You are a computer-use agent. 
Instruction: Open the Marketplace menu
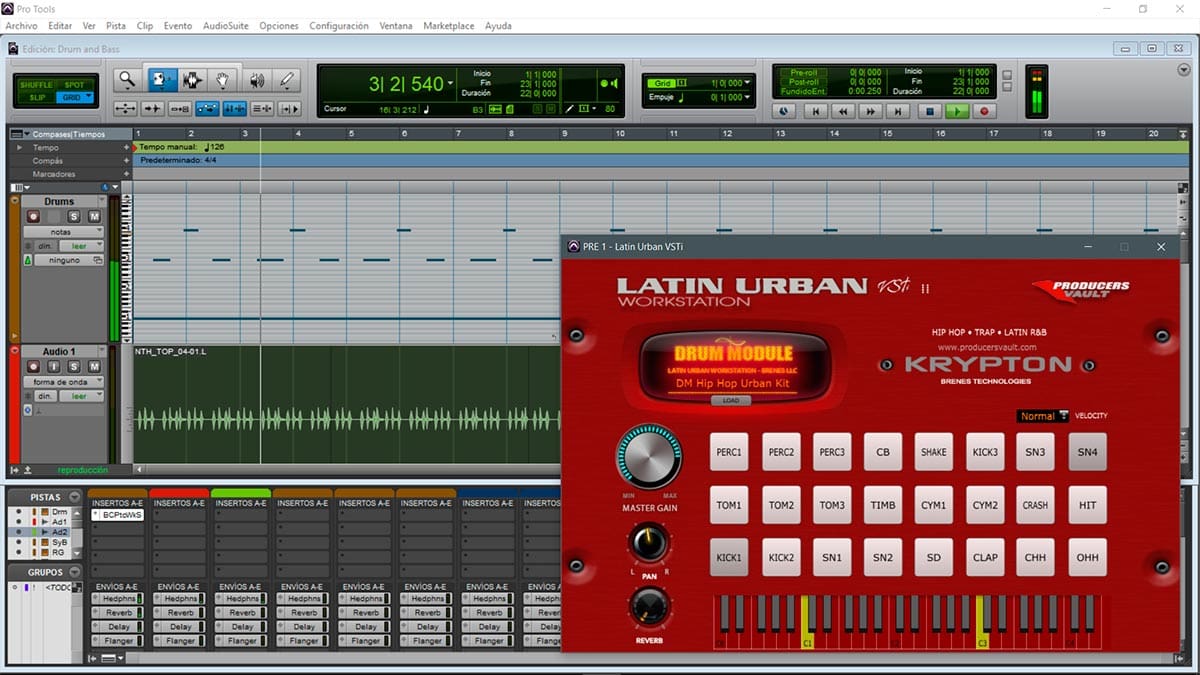(449, 26)
